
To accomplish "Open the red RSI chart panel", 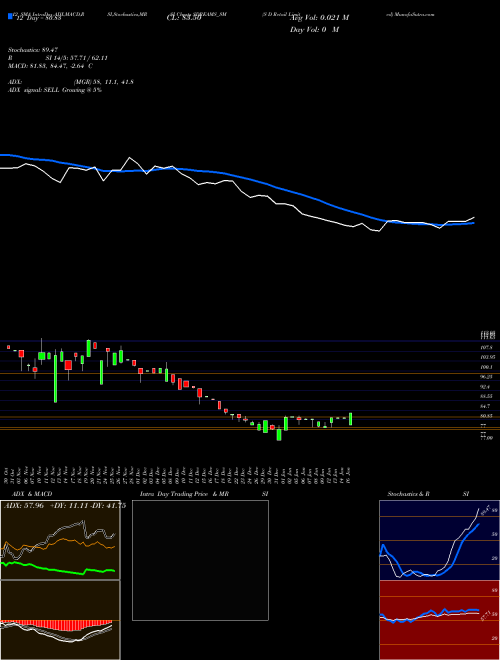I will (439, 620).
